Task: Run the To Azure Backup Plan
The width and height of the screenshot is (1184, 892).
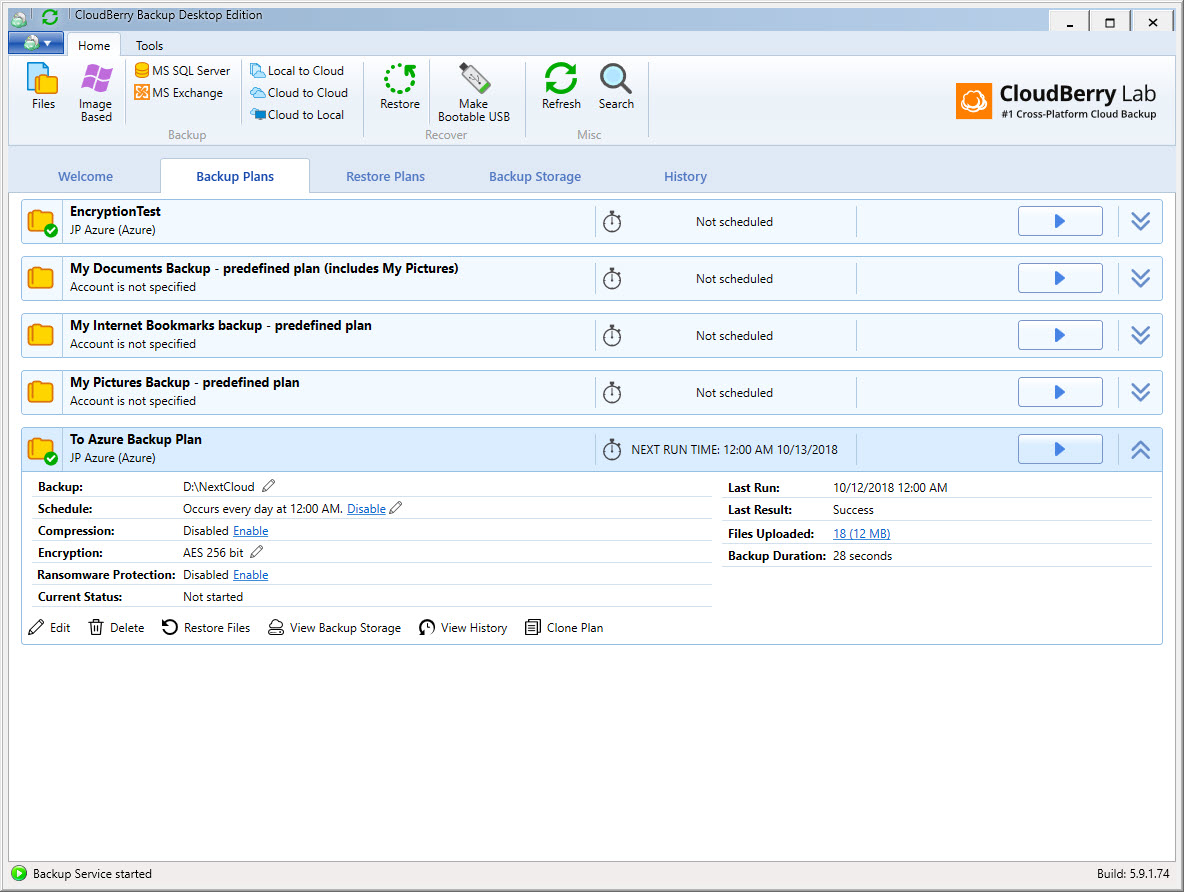Action: [1059, 449]
